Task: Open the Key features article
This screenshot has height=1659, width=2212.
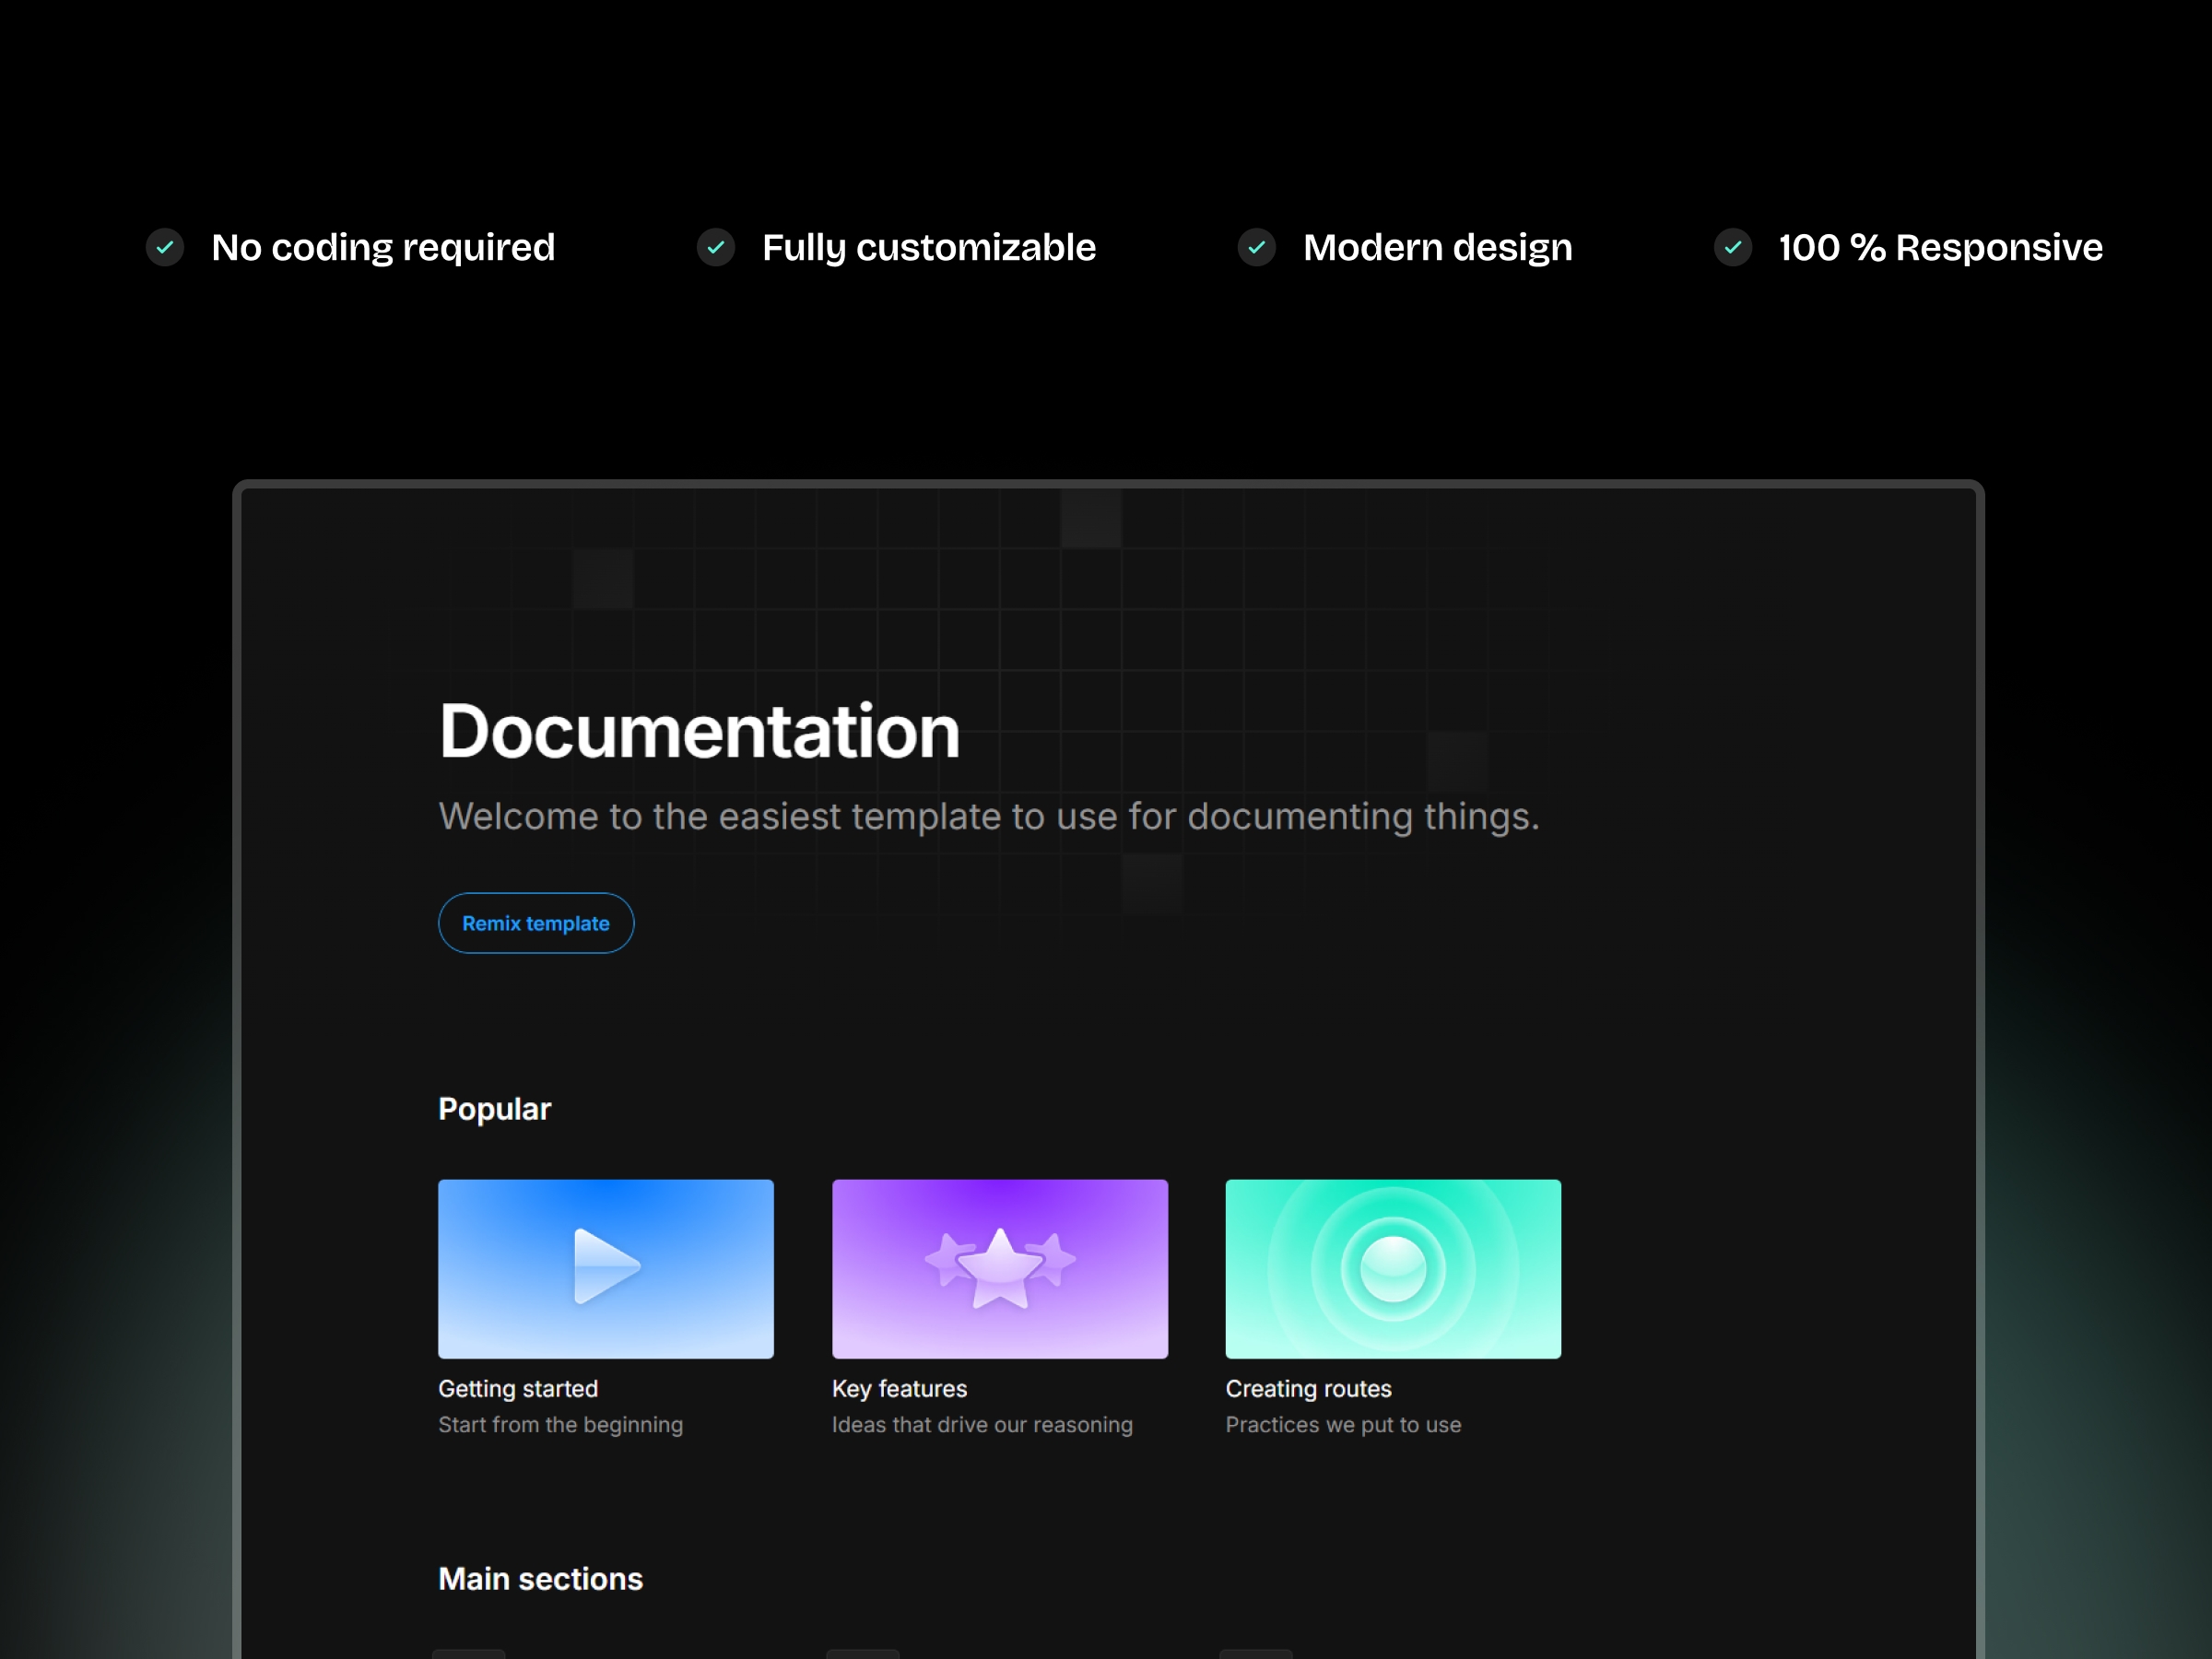Action: coord(899,1388)
